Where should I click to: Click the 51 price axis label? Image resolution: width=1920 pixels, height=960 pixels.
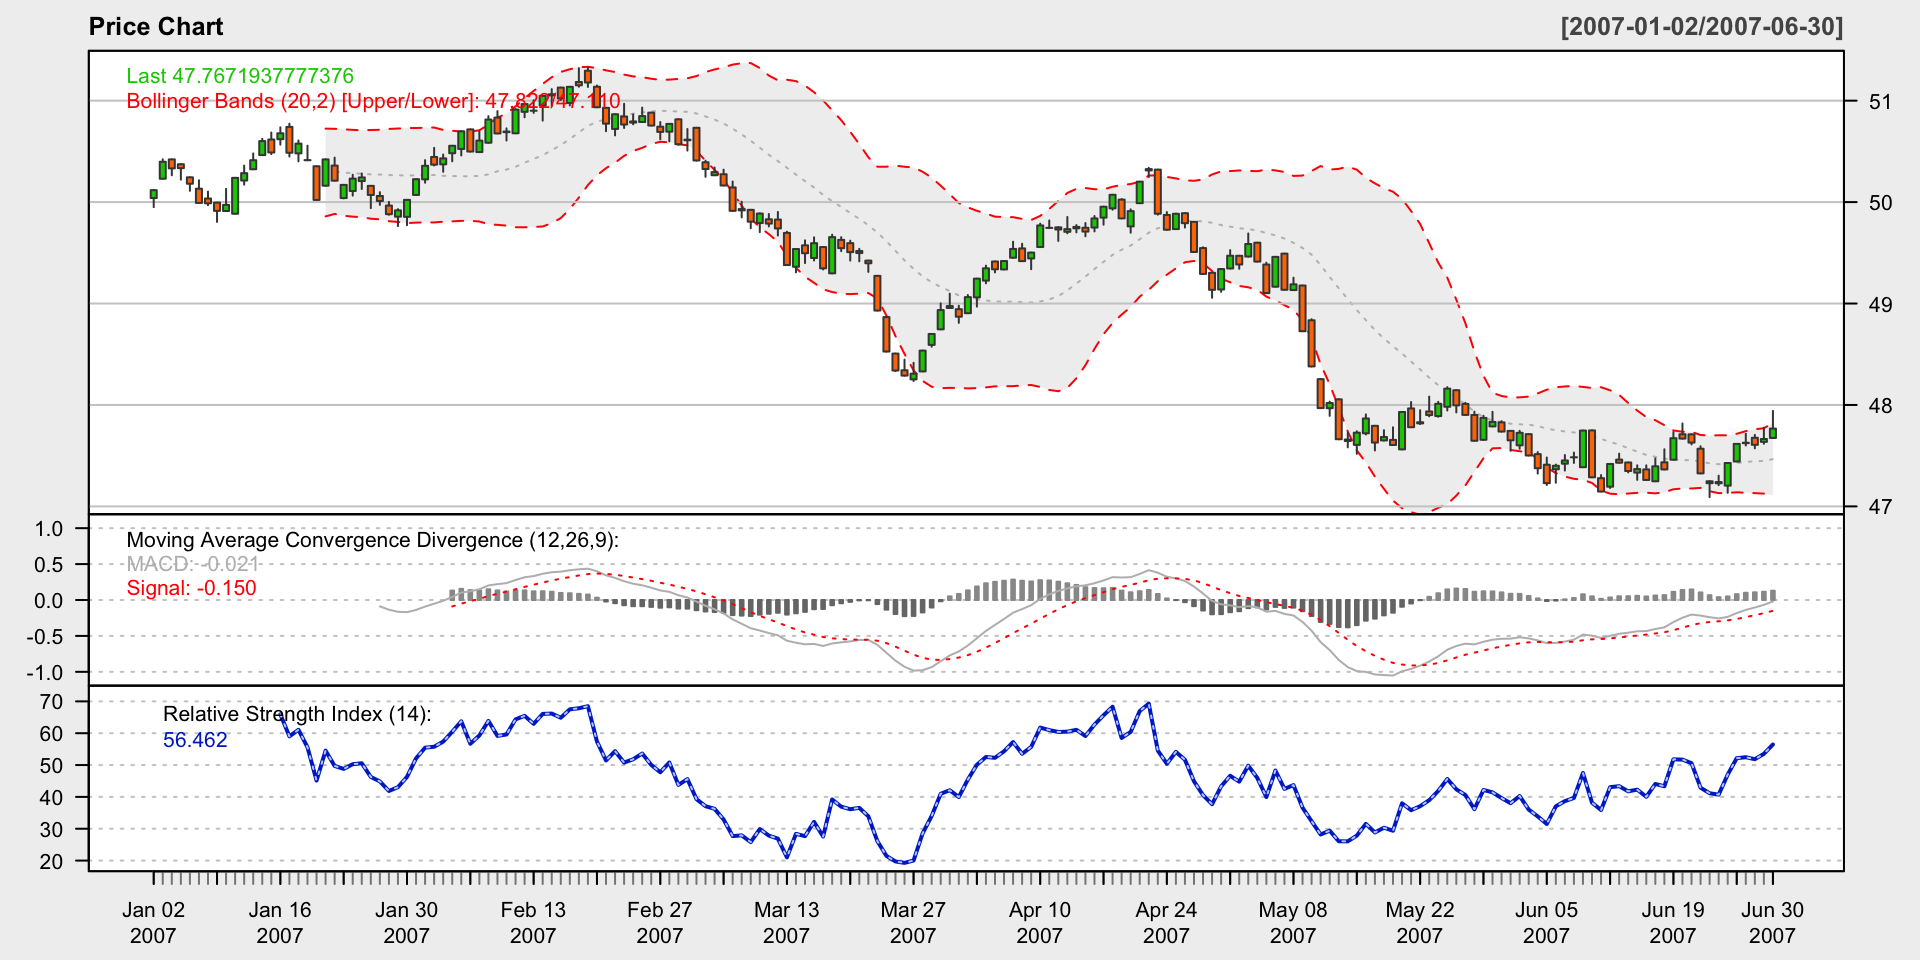[1880, 101]
